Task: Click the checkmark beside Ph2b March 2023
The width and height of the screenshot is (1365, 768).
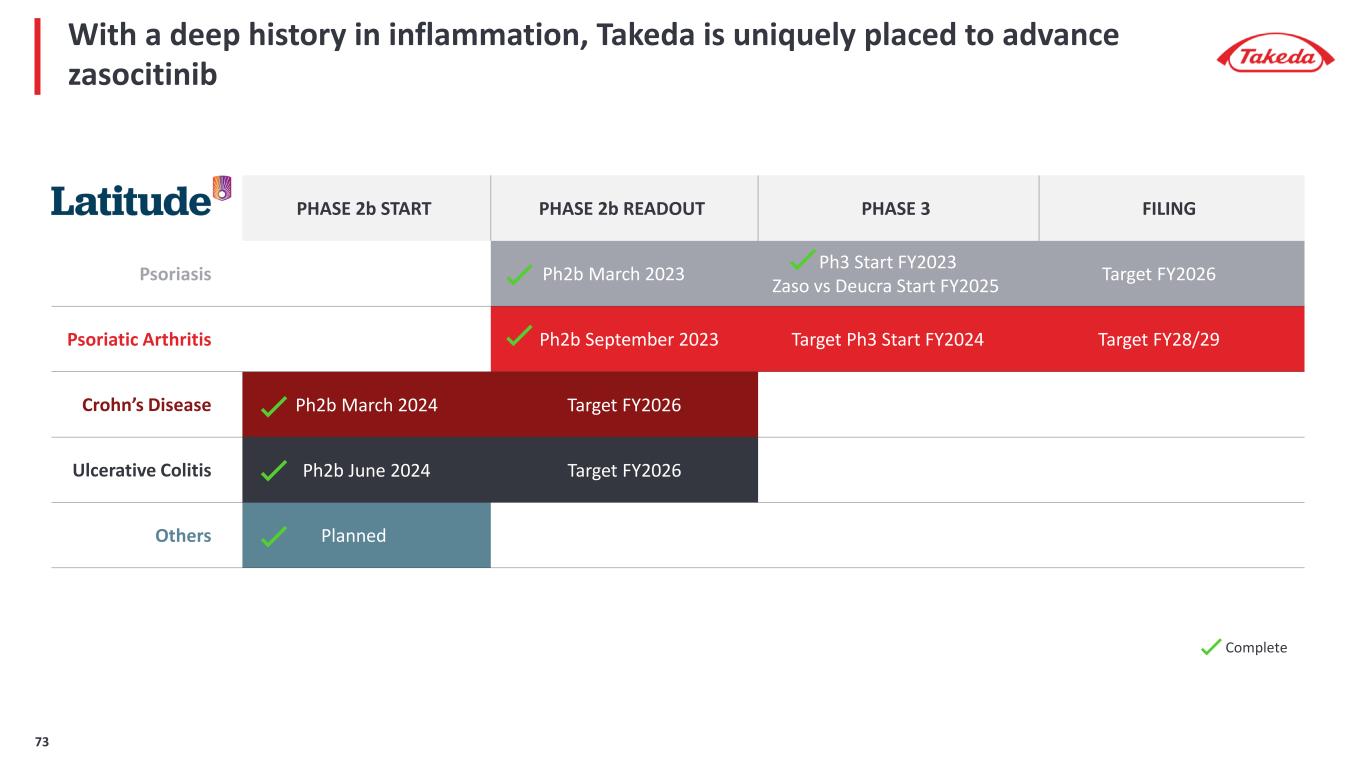Action: coord(518,275)
